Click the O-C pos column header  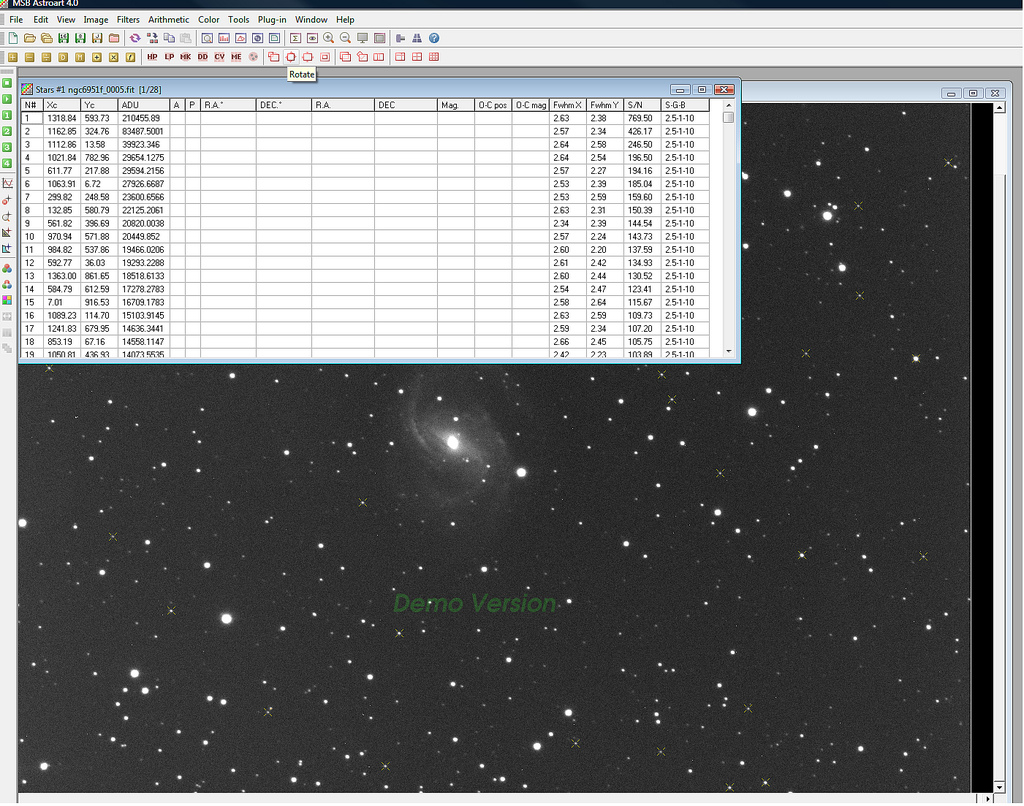(493, 105)
